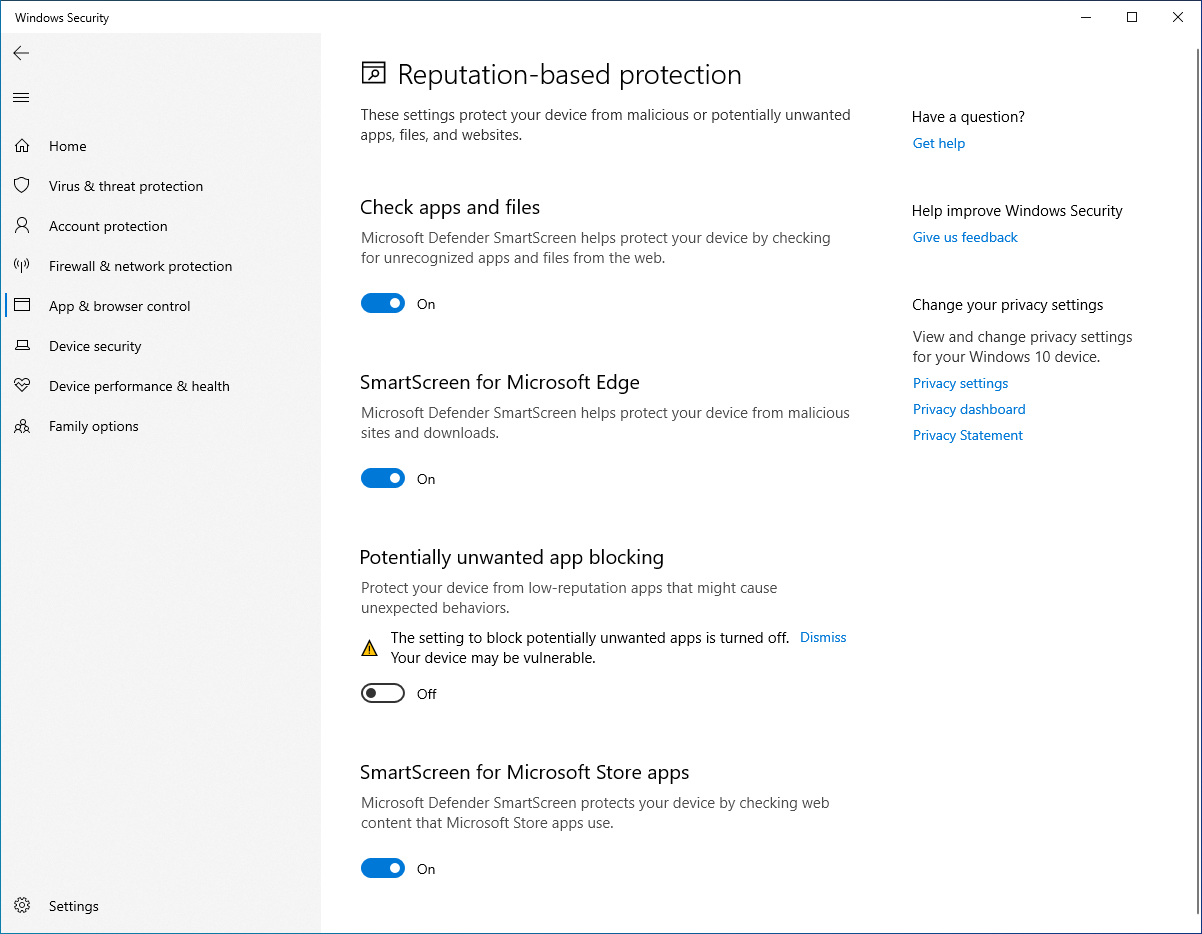1202x934 pixels.
Task: Click the Get help link
Action: (x=939, y=143)
